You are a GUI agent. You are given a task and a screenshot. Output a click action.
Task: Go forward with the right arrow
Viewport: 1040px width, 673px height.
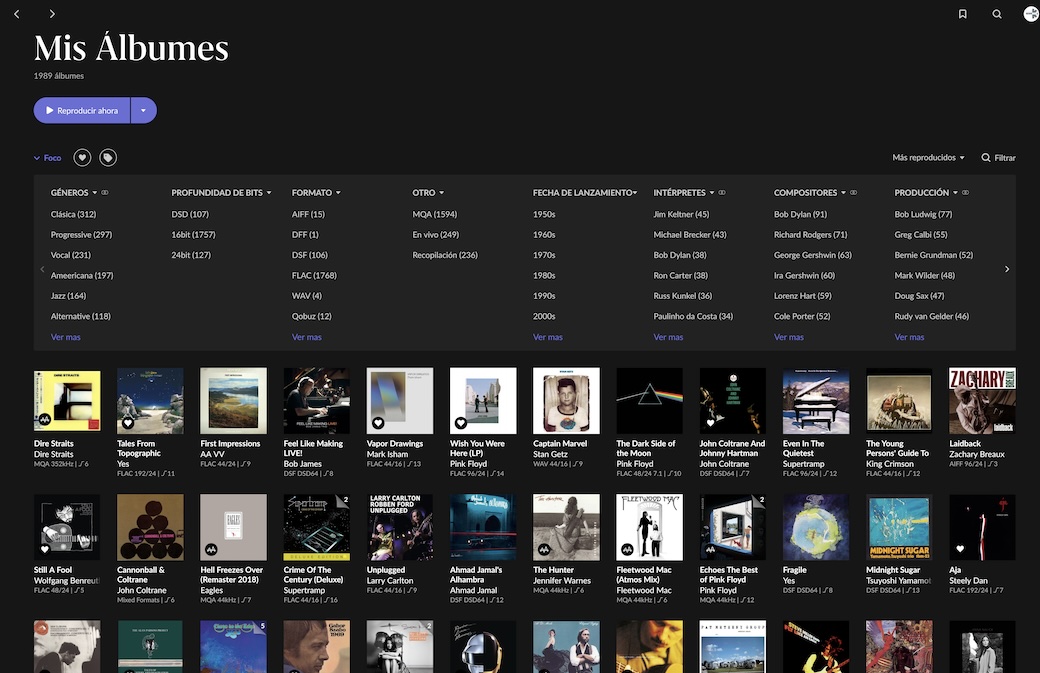(52, 14)
